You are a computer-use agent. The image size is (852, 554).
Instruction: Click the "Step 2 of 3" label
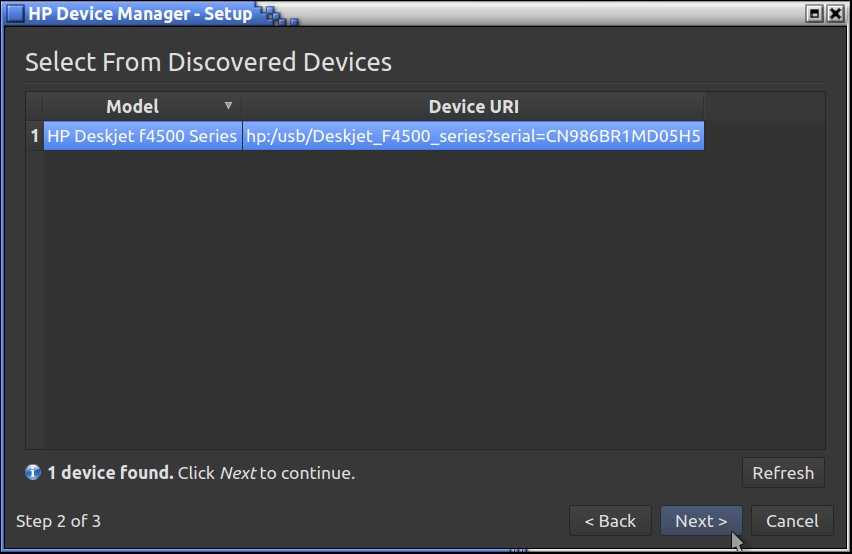(x=59, y=520)
